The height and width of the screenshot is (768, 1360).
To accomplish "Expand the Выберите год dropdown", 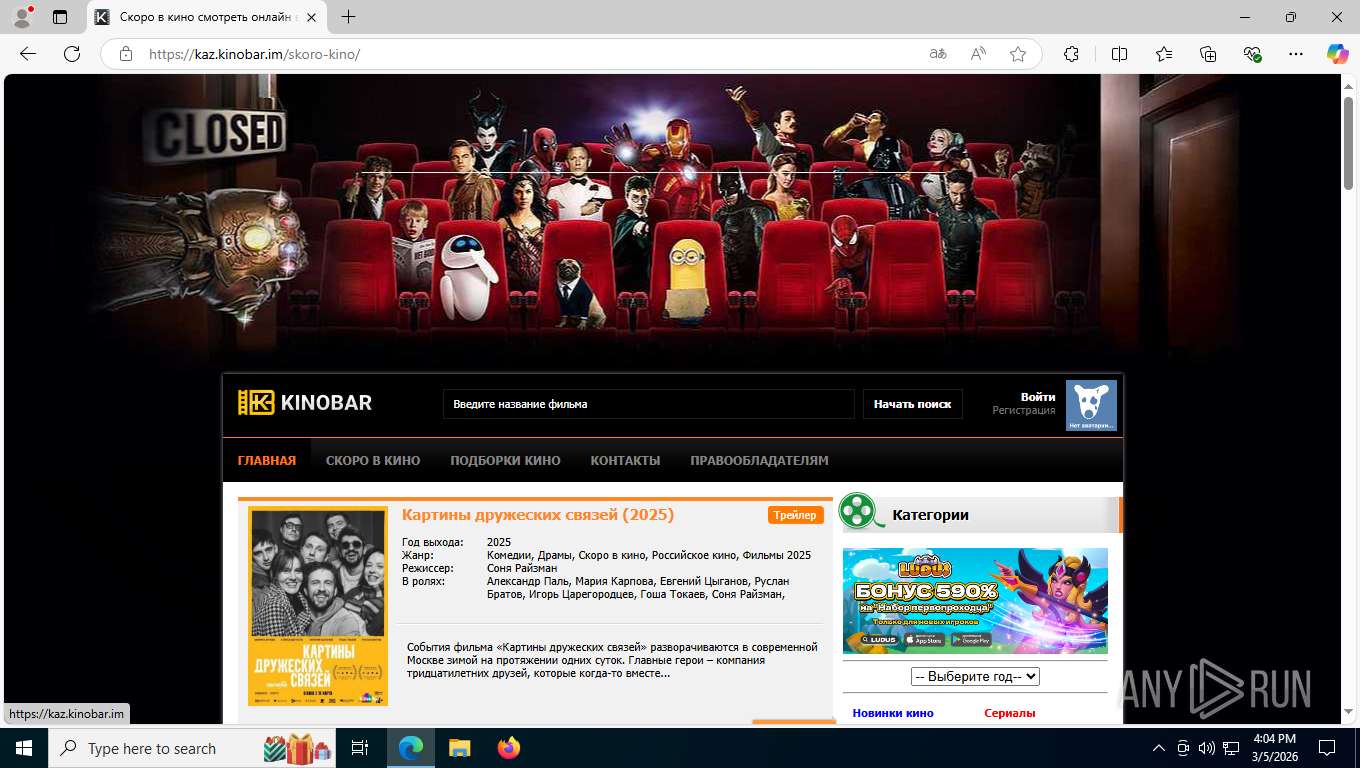I will point(975,676).
